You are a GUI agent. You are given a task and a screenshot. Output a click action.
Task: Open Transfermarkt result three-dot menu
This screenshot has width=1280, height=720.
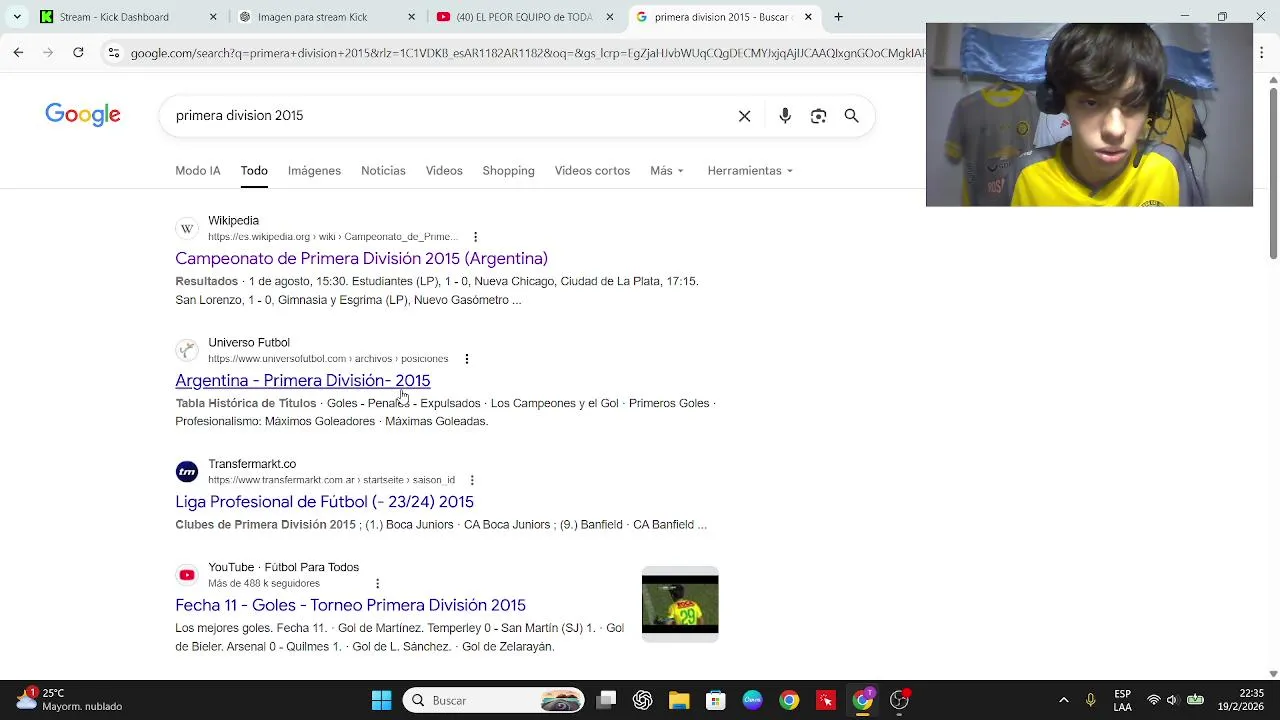pyautogui.click(x=472, y=480)
